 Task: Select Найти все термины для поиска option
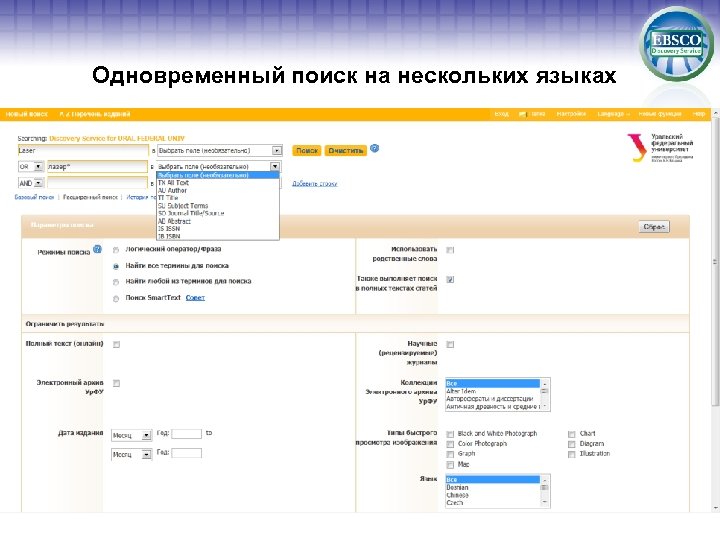116,266
